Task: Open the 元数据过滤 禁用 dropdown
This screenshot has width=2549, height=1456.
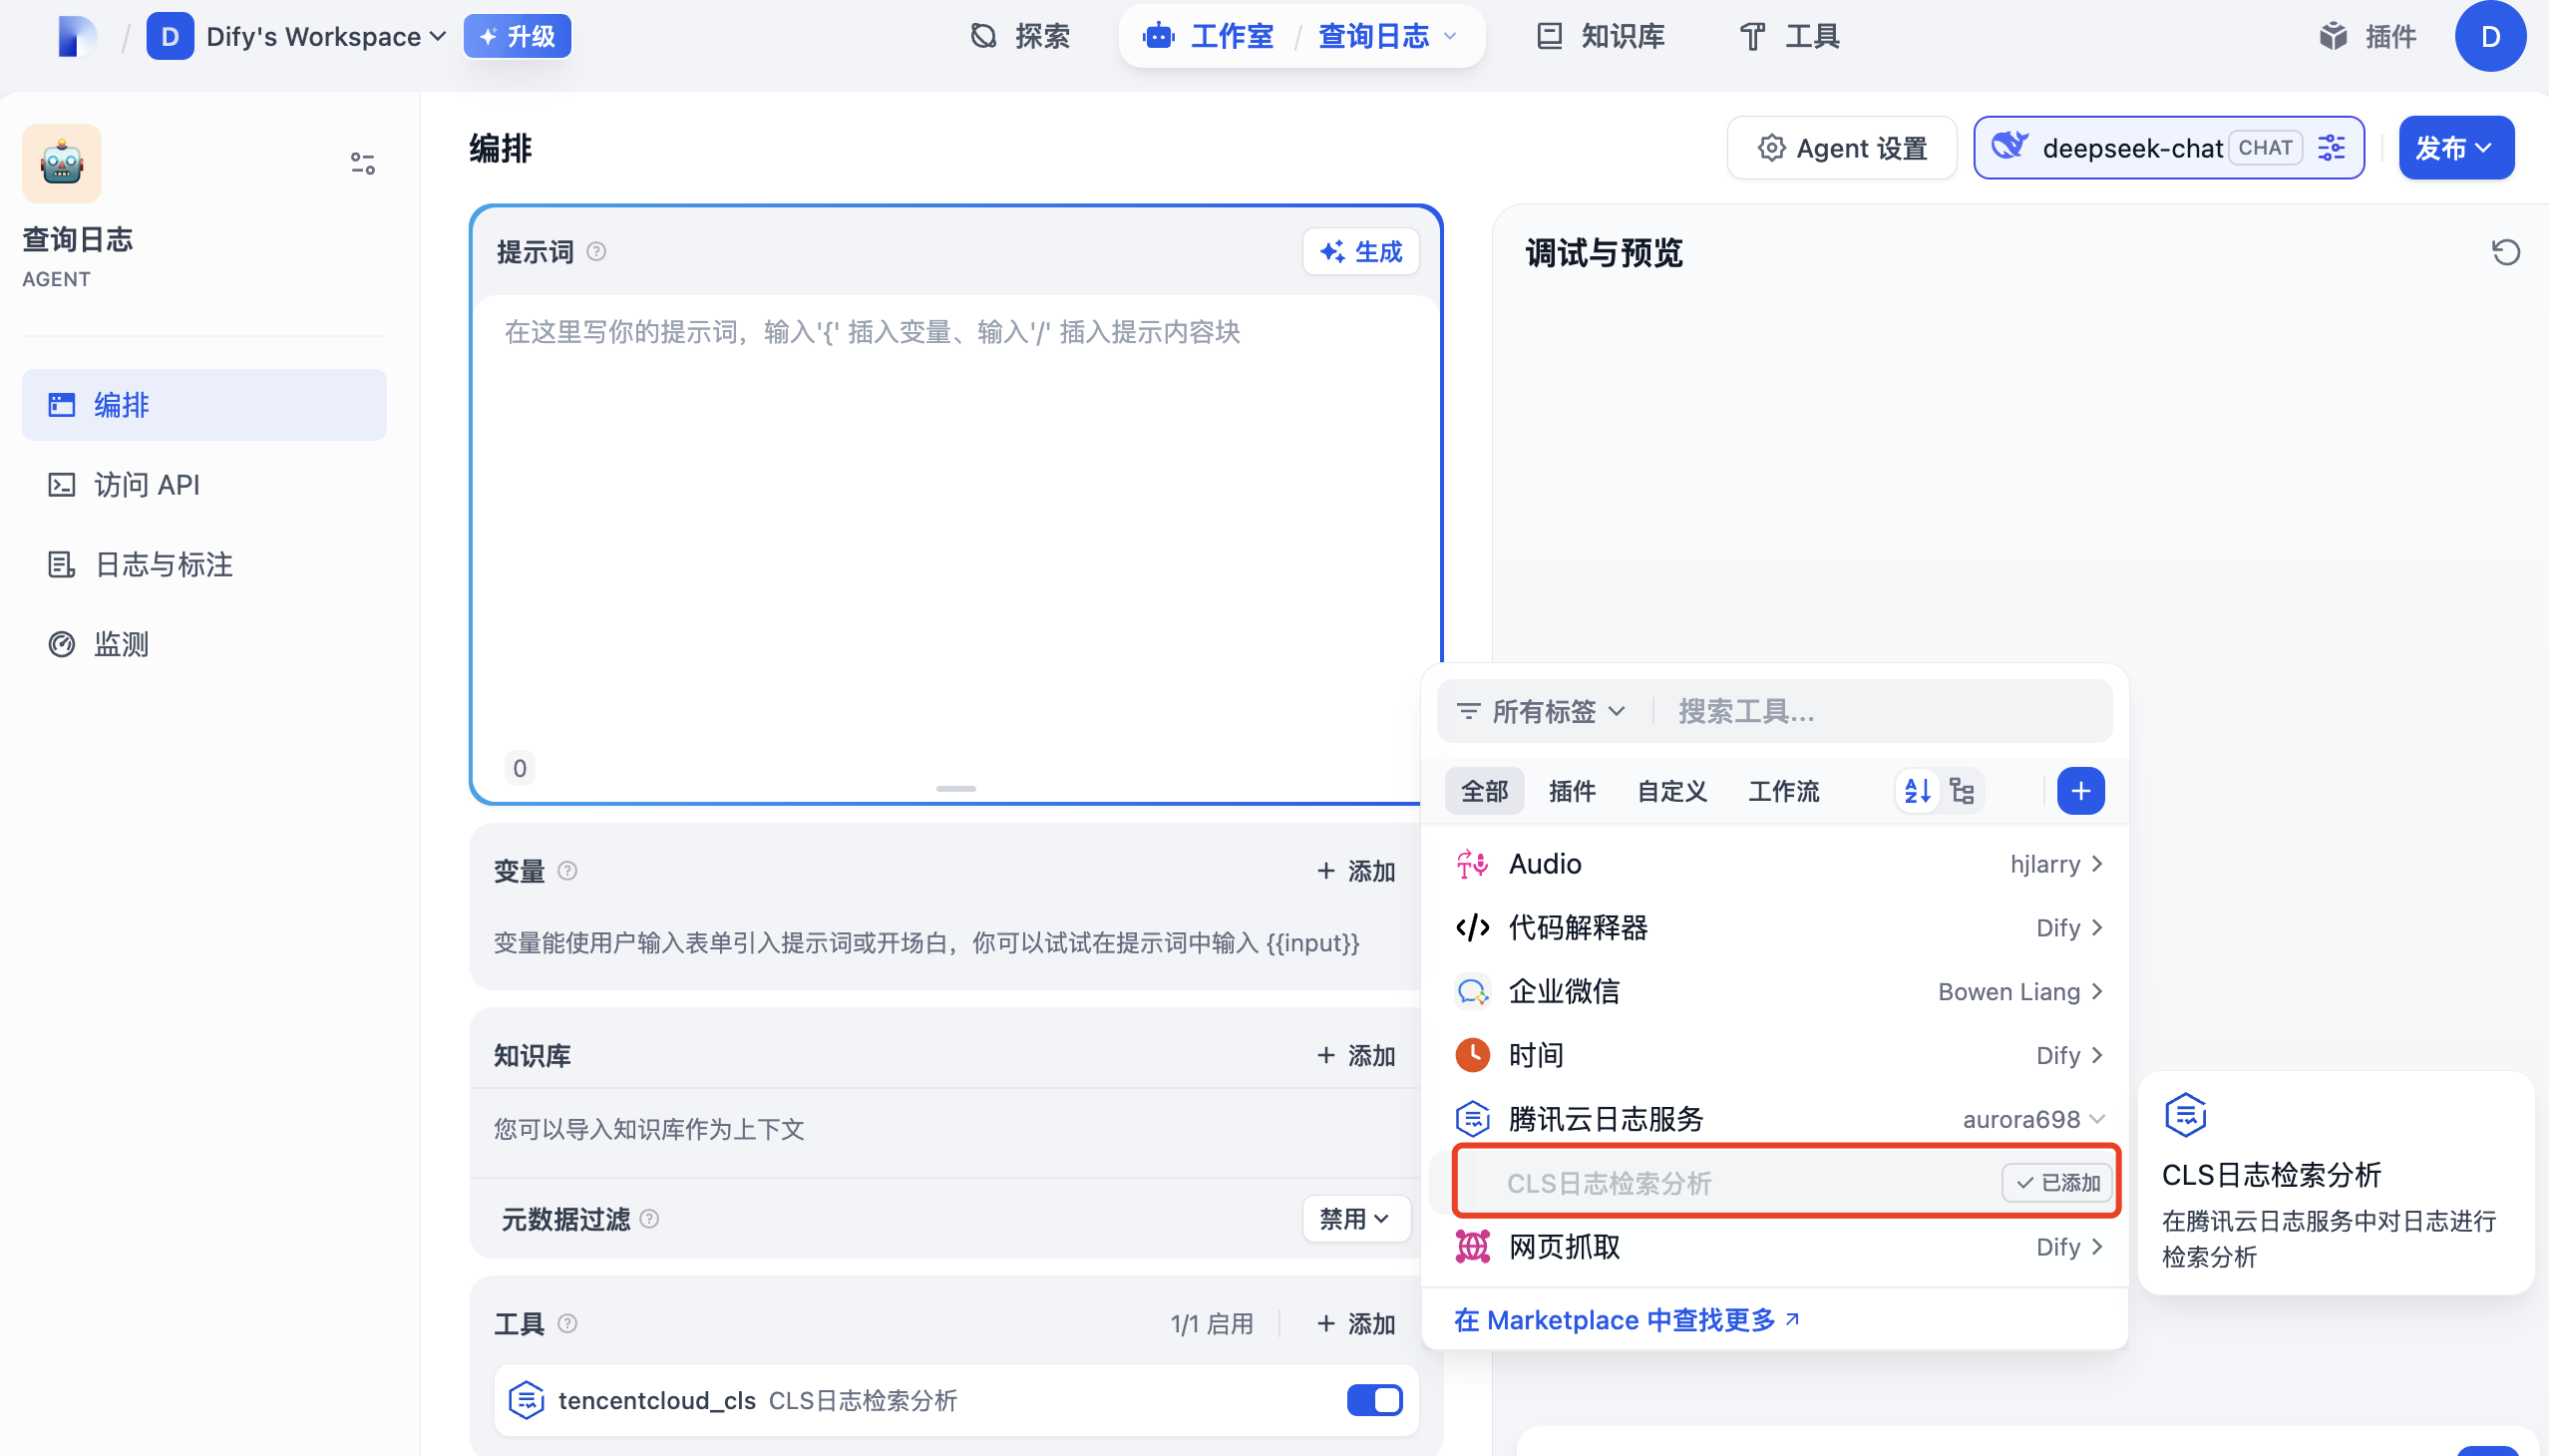Action: (x=1355, y=1219)
